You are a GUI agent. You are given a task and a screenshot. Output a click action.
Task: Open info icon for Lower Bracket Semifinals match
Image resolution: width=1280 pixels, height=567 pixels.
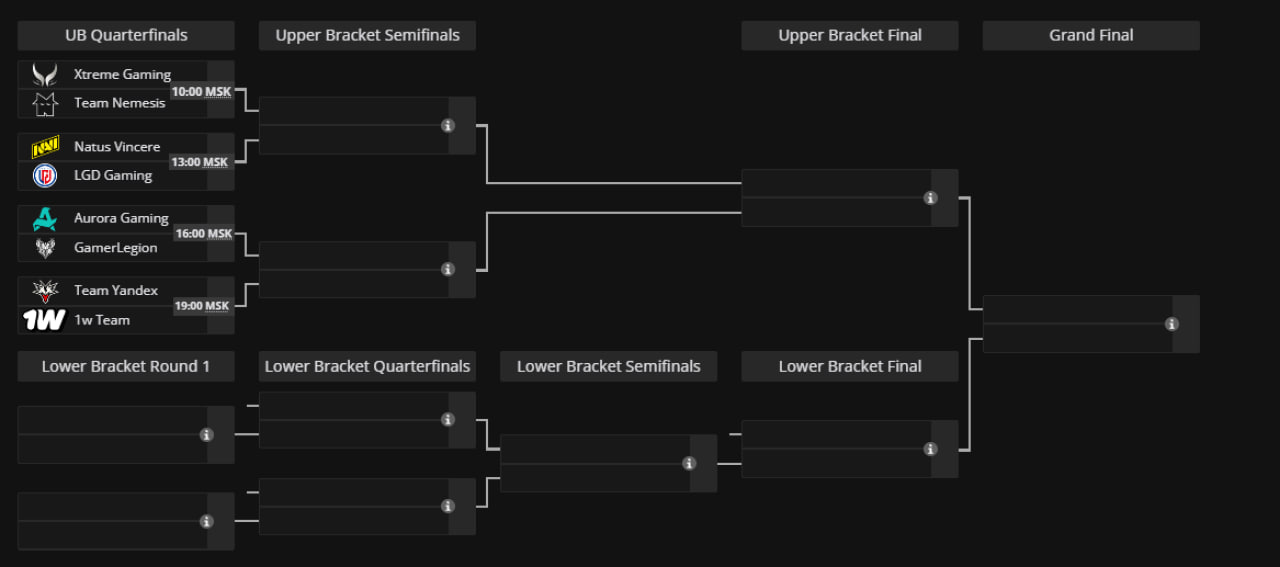(x=689, y=463)
